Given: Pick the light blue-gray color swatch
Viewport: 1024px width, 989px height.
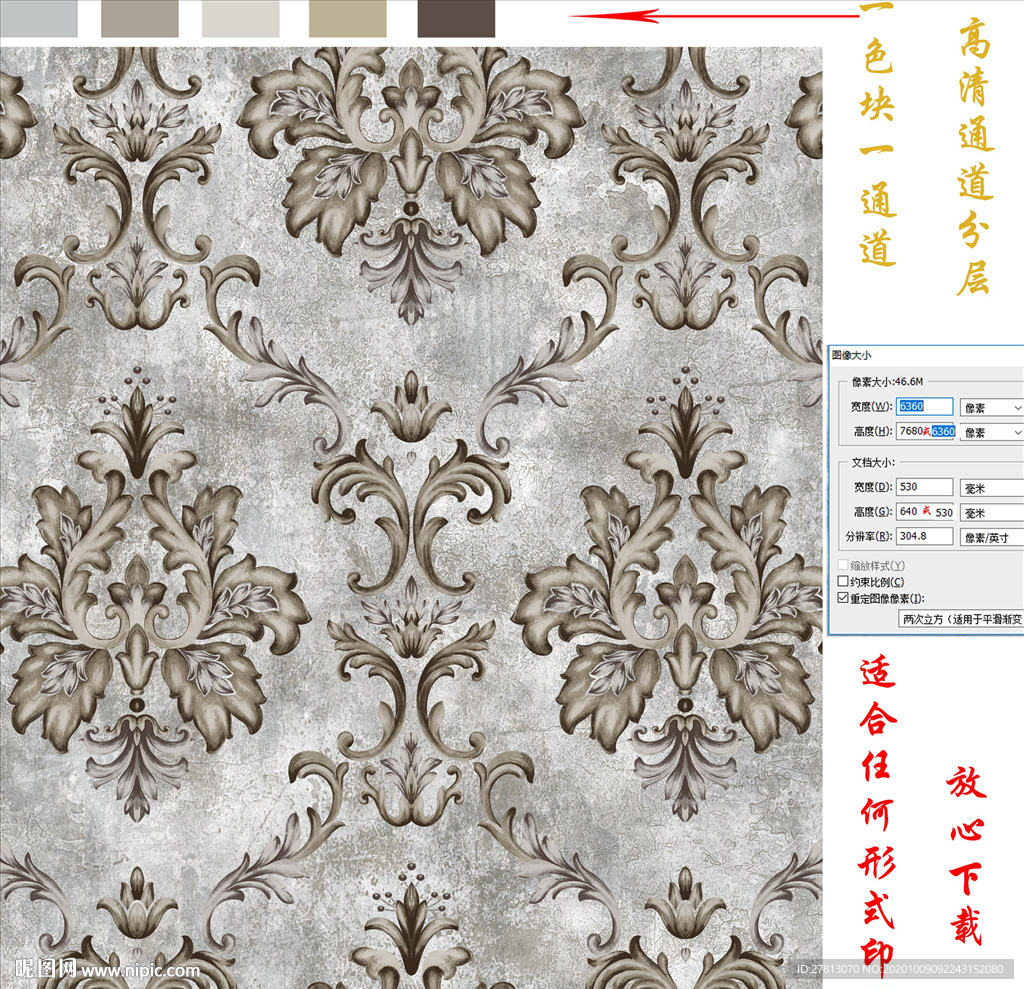Looking at the screenshot, I should [x=39, y=18].
